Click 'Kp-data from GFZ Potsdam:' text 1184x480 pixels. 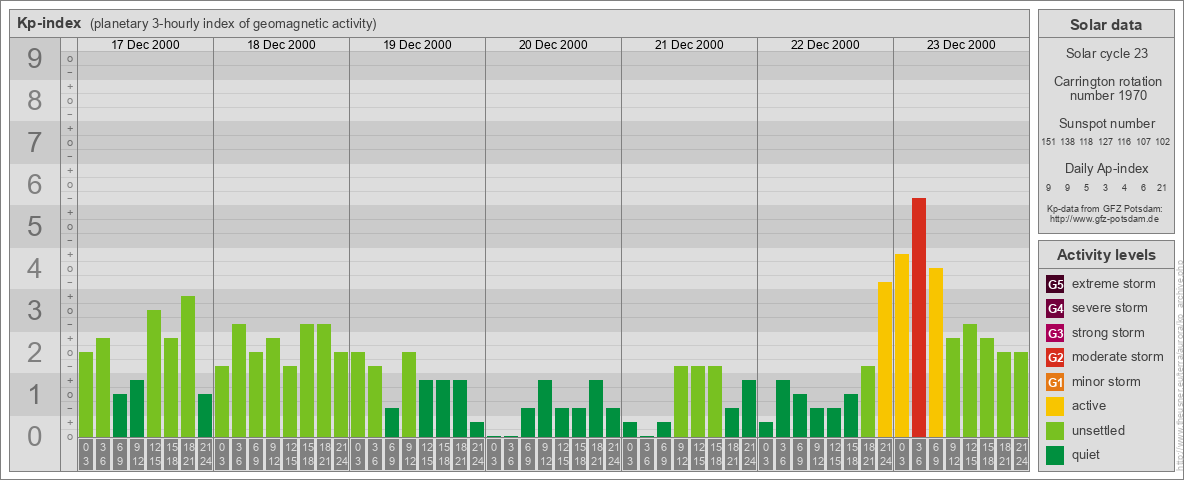click(x=1104, y=209)
